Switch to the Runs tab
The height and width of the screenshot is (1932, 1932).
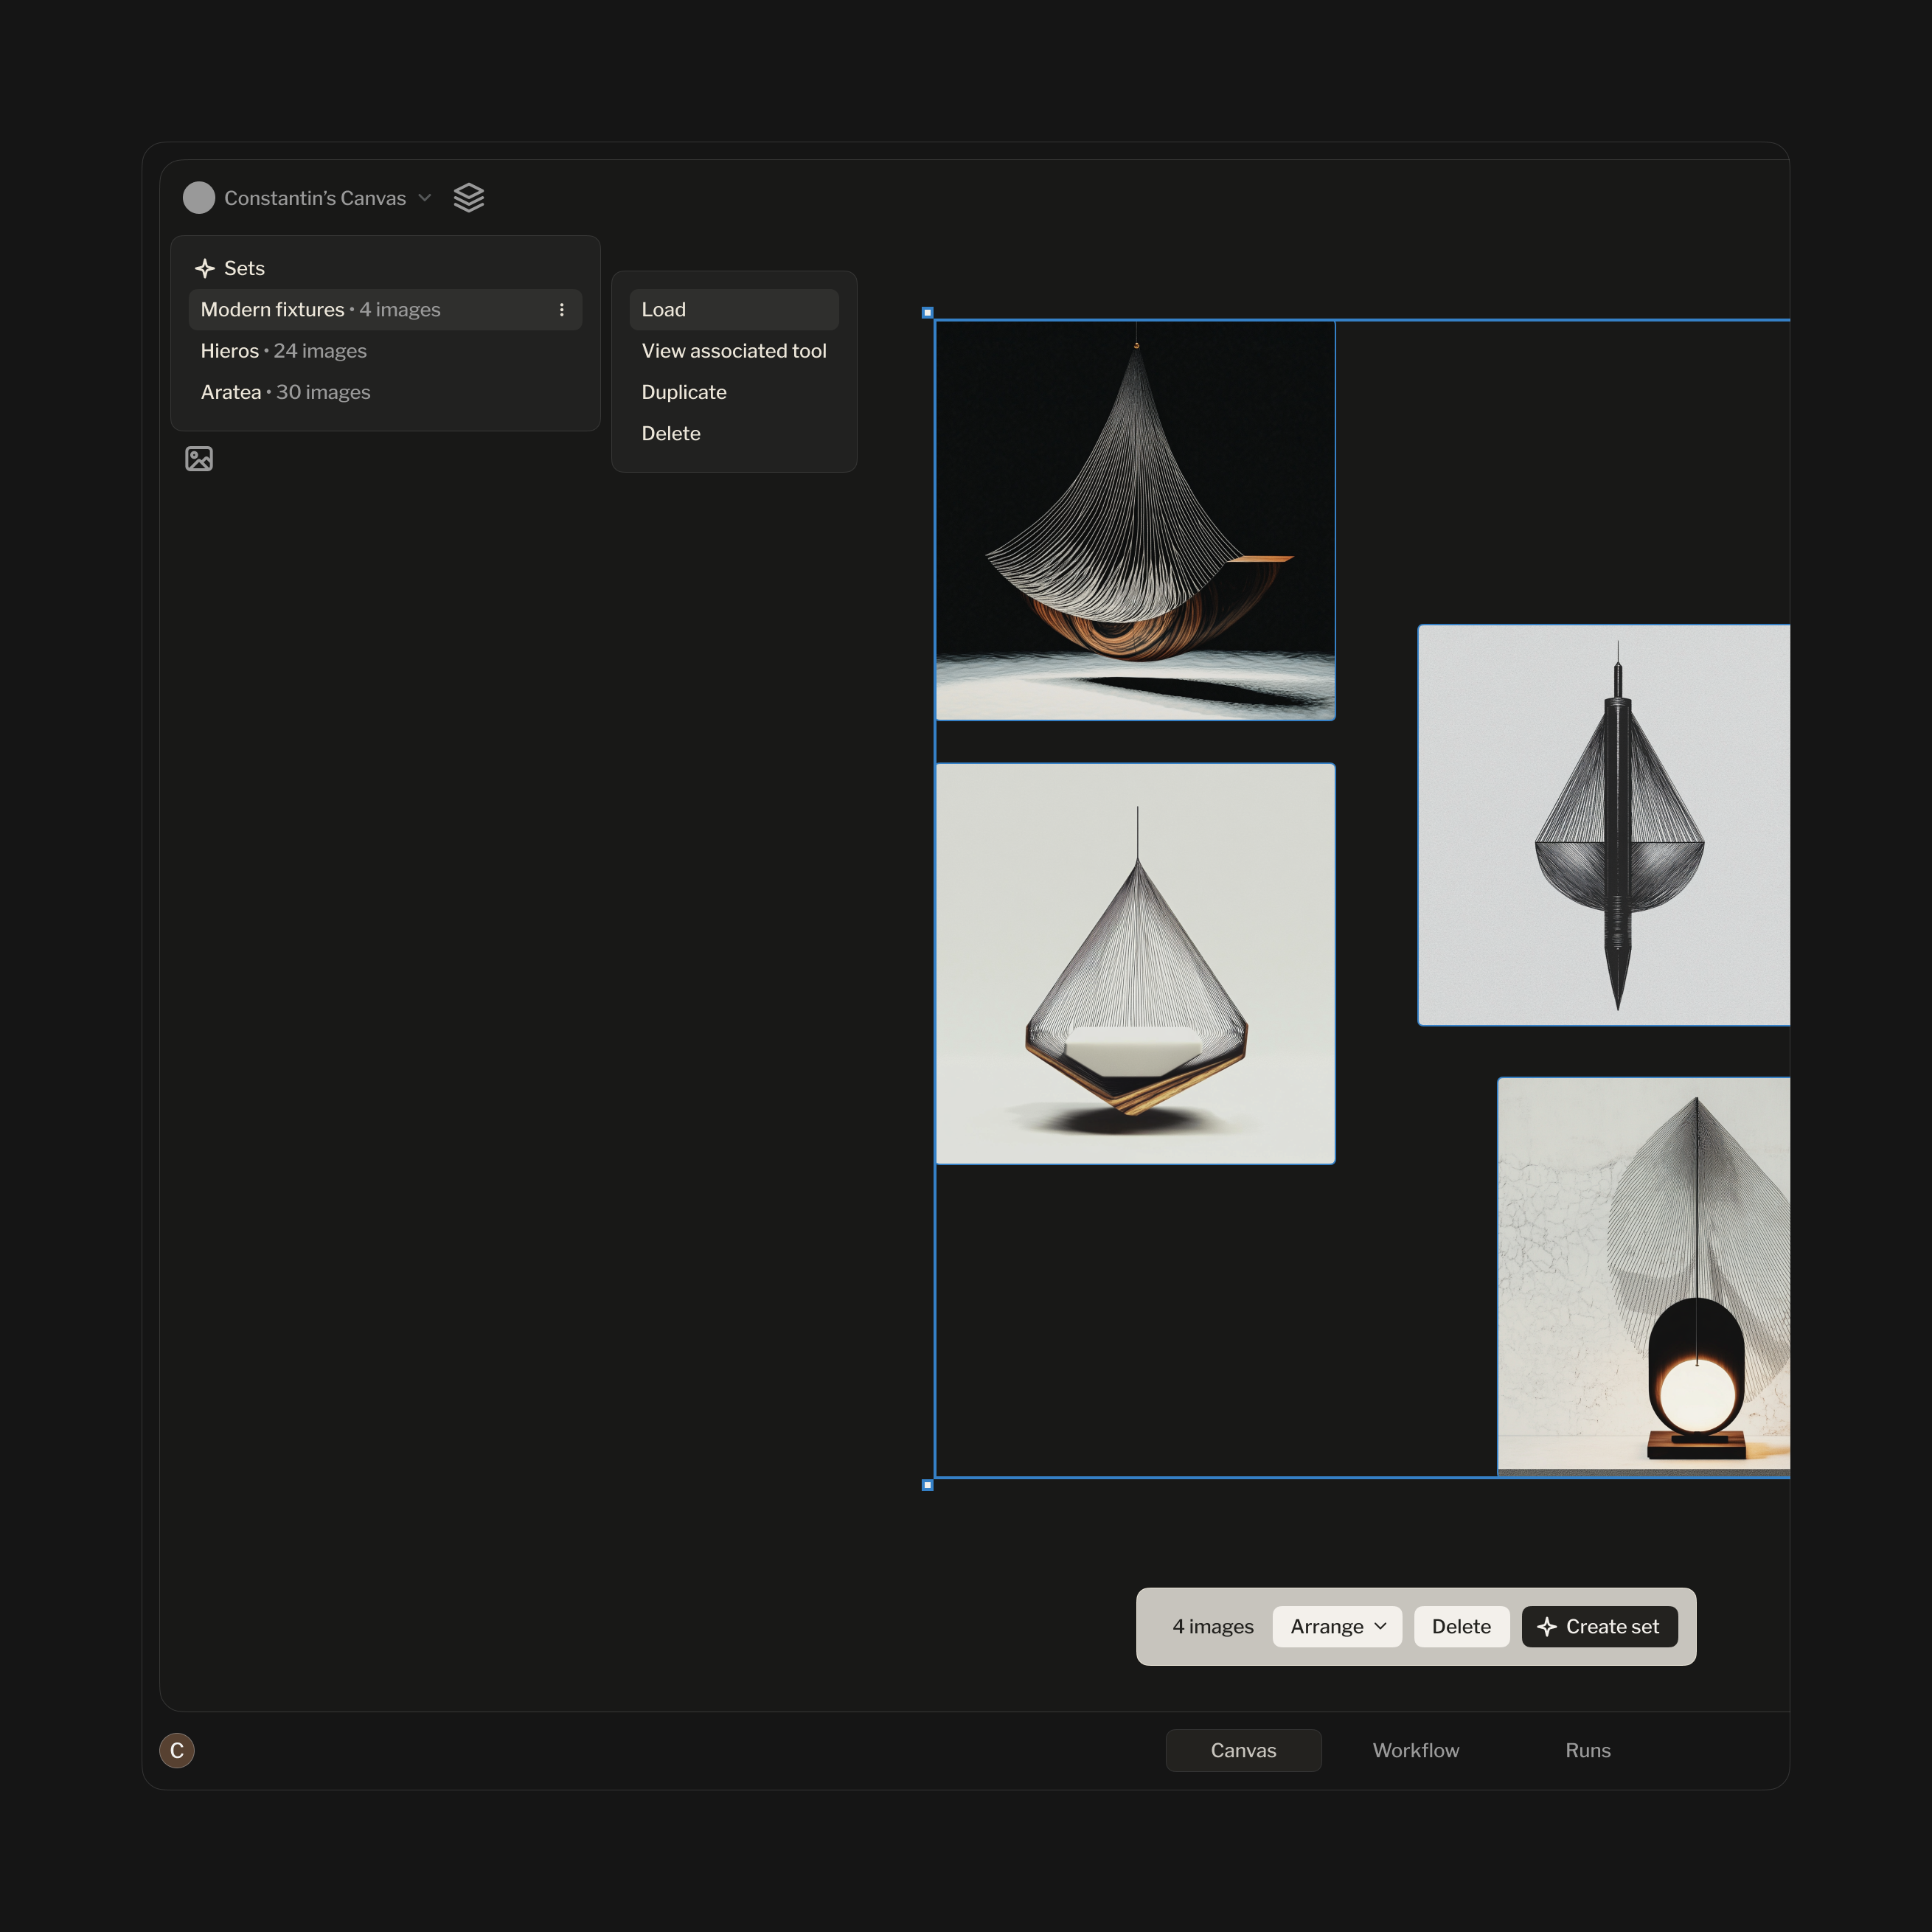pos(1588,1750)
